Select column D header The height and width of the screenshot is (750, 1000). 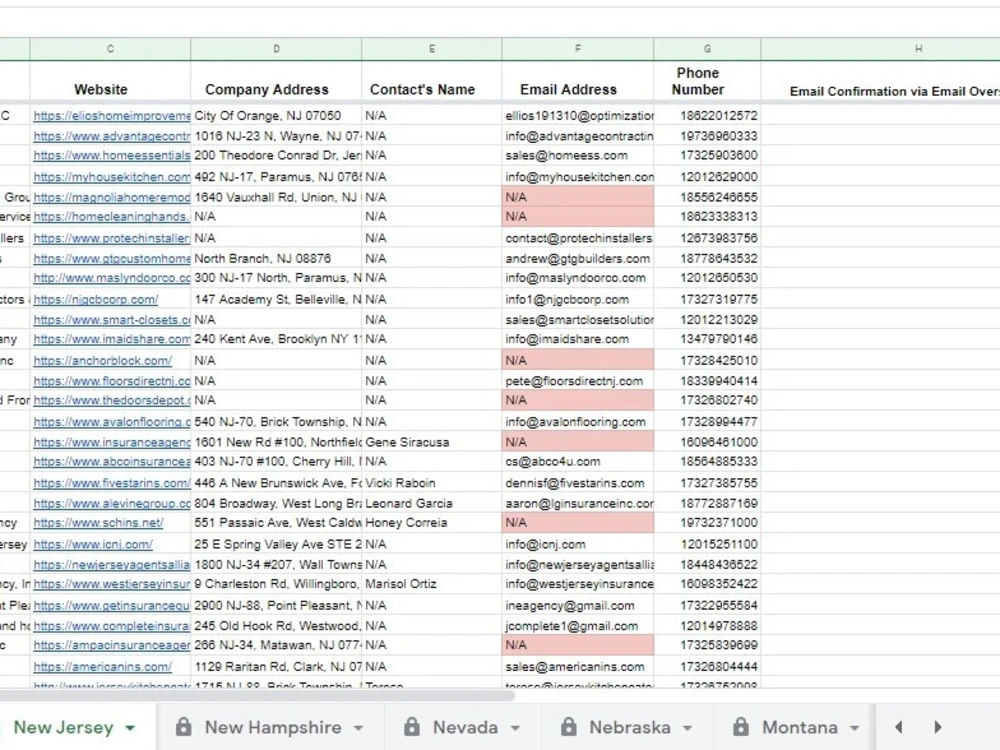coord(276,48)
